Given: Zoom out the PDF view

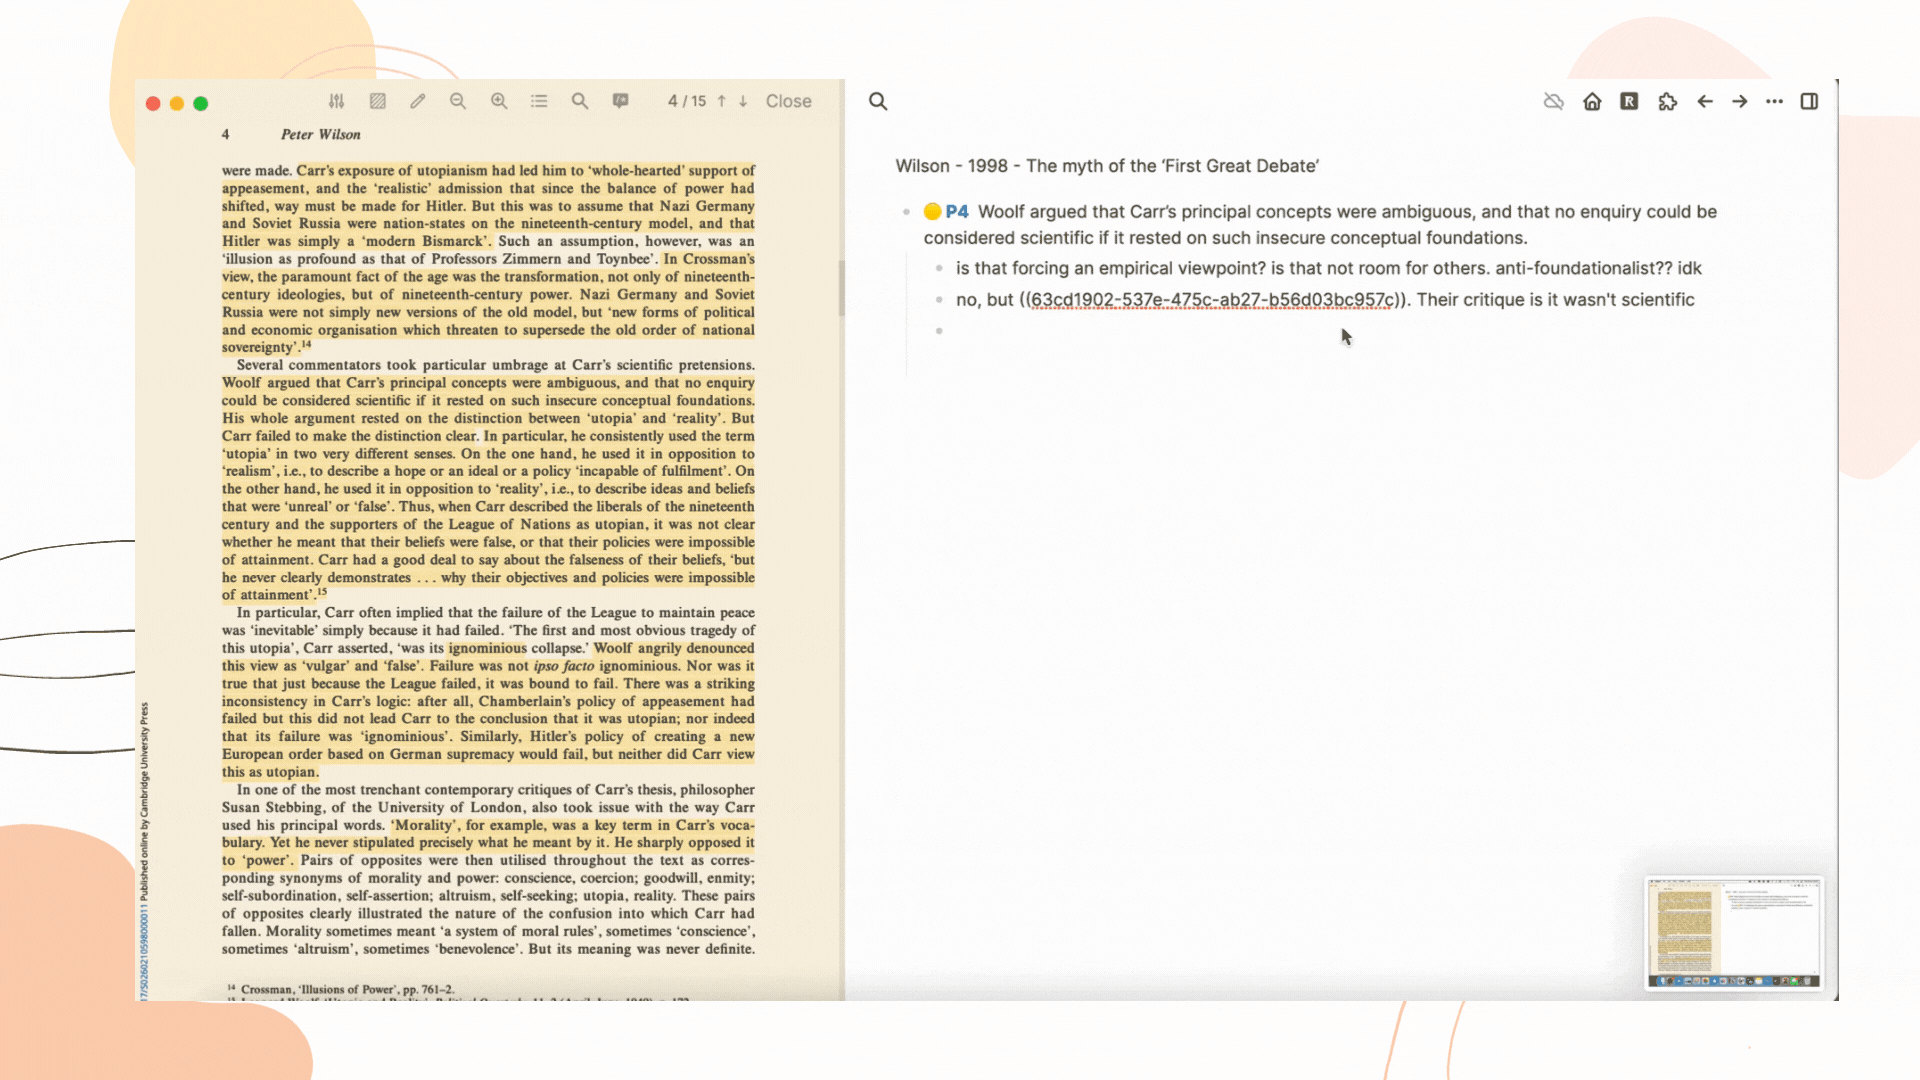Looking at the screenshot, I should [x=458, y=101].
